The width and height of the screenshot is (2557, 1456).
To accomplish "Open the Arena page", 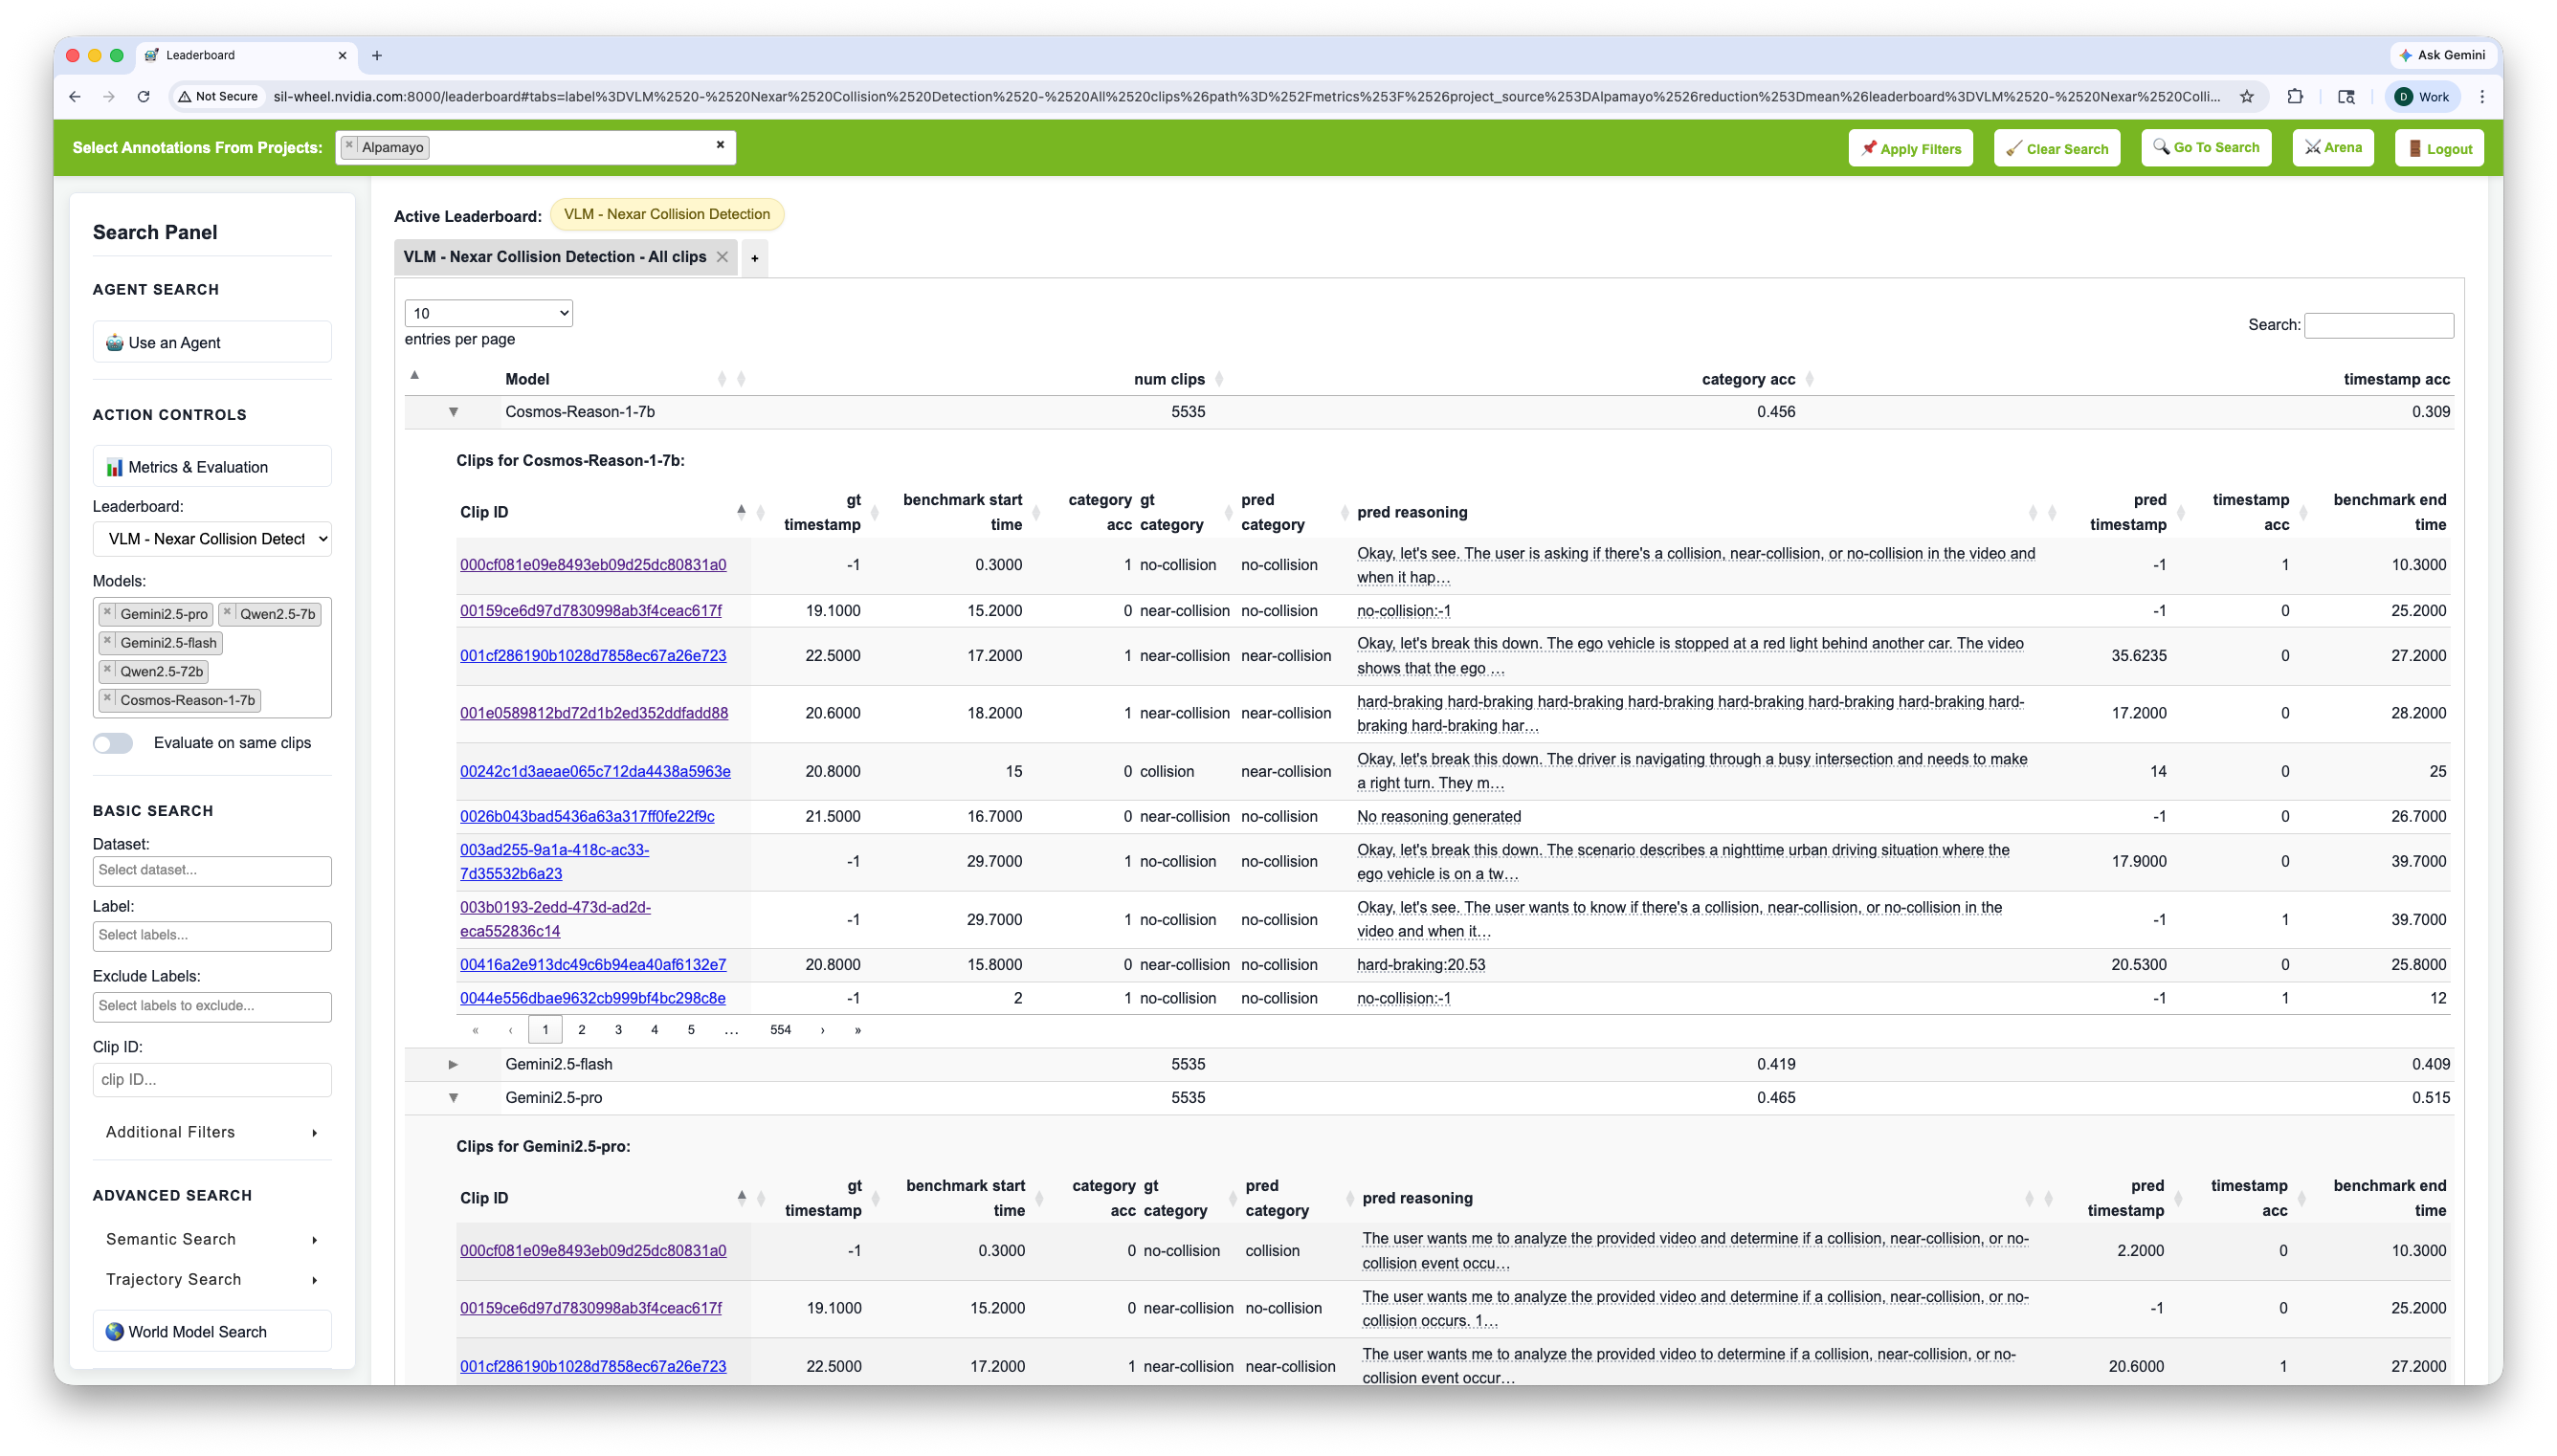I will click(2333, 147).
